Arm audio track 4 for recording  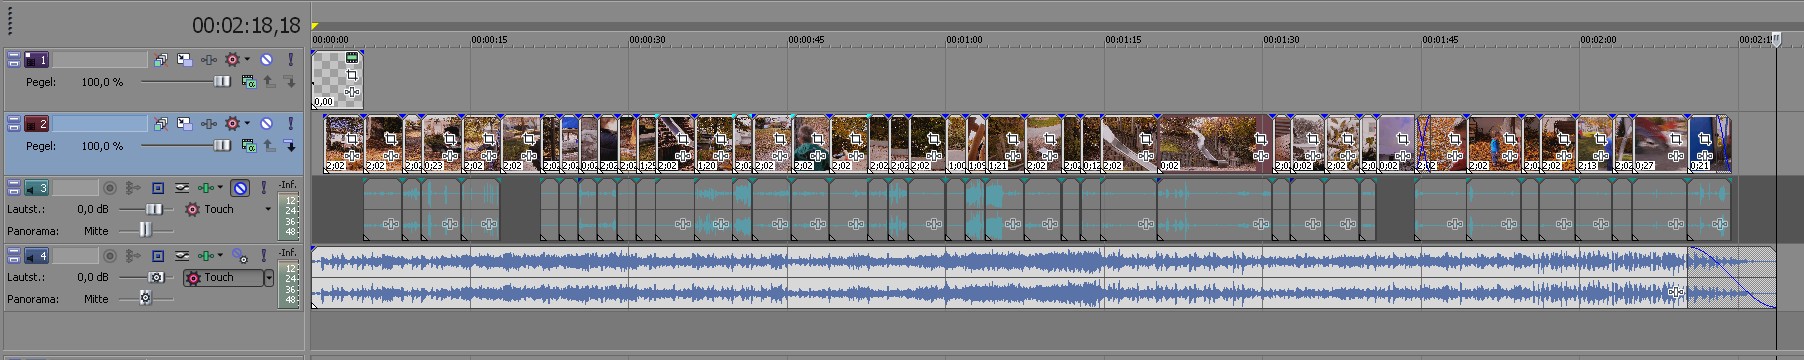click(110, 255)
